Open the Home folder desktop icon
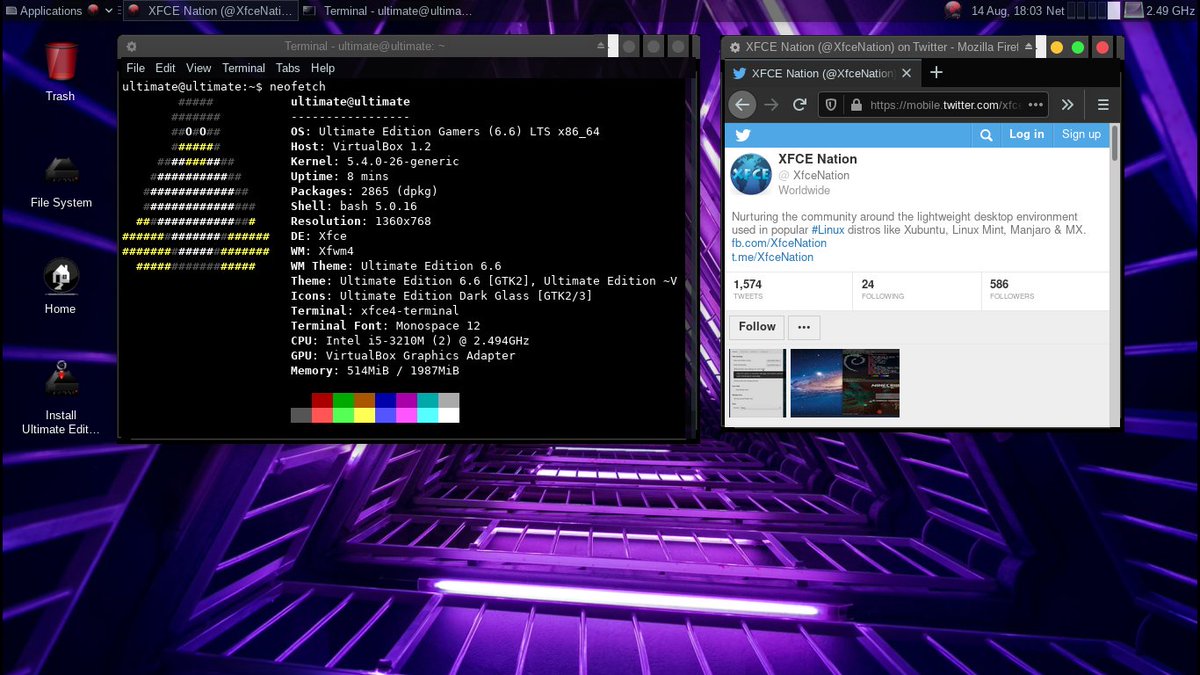This screenshot has height=675, width=1200. pos(60,286)
